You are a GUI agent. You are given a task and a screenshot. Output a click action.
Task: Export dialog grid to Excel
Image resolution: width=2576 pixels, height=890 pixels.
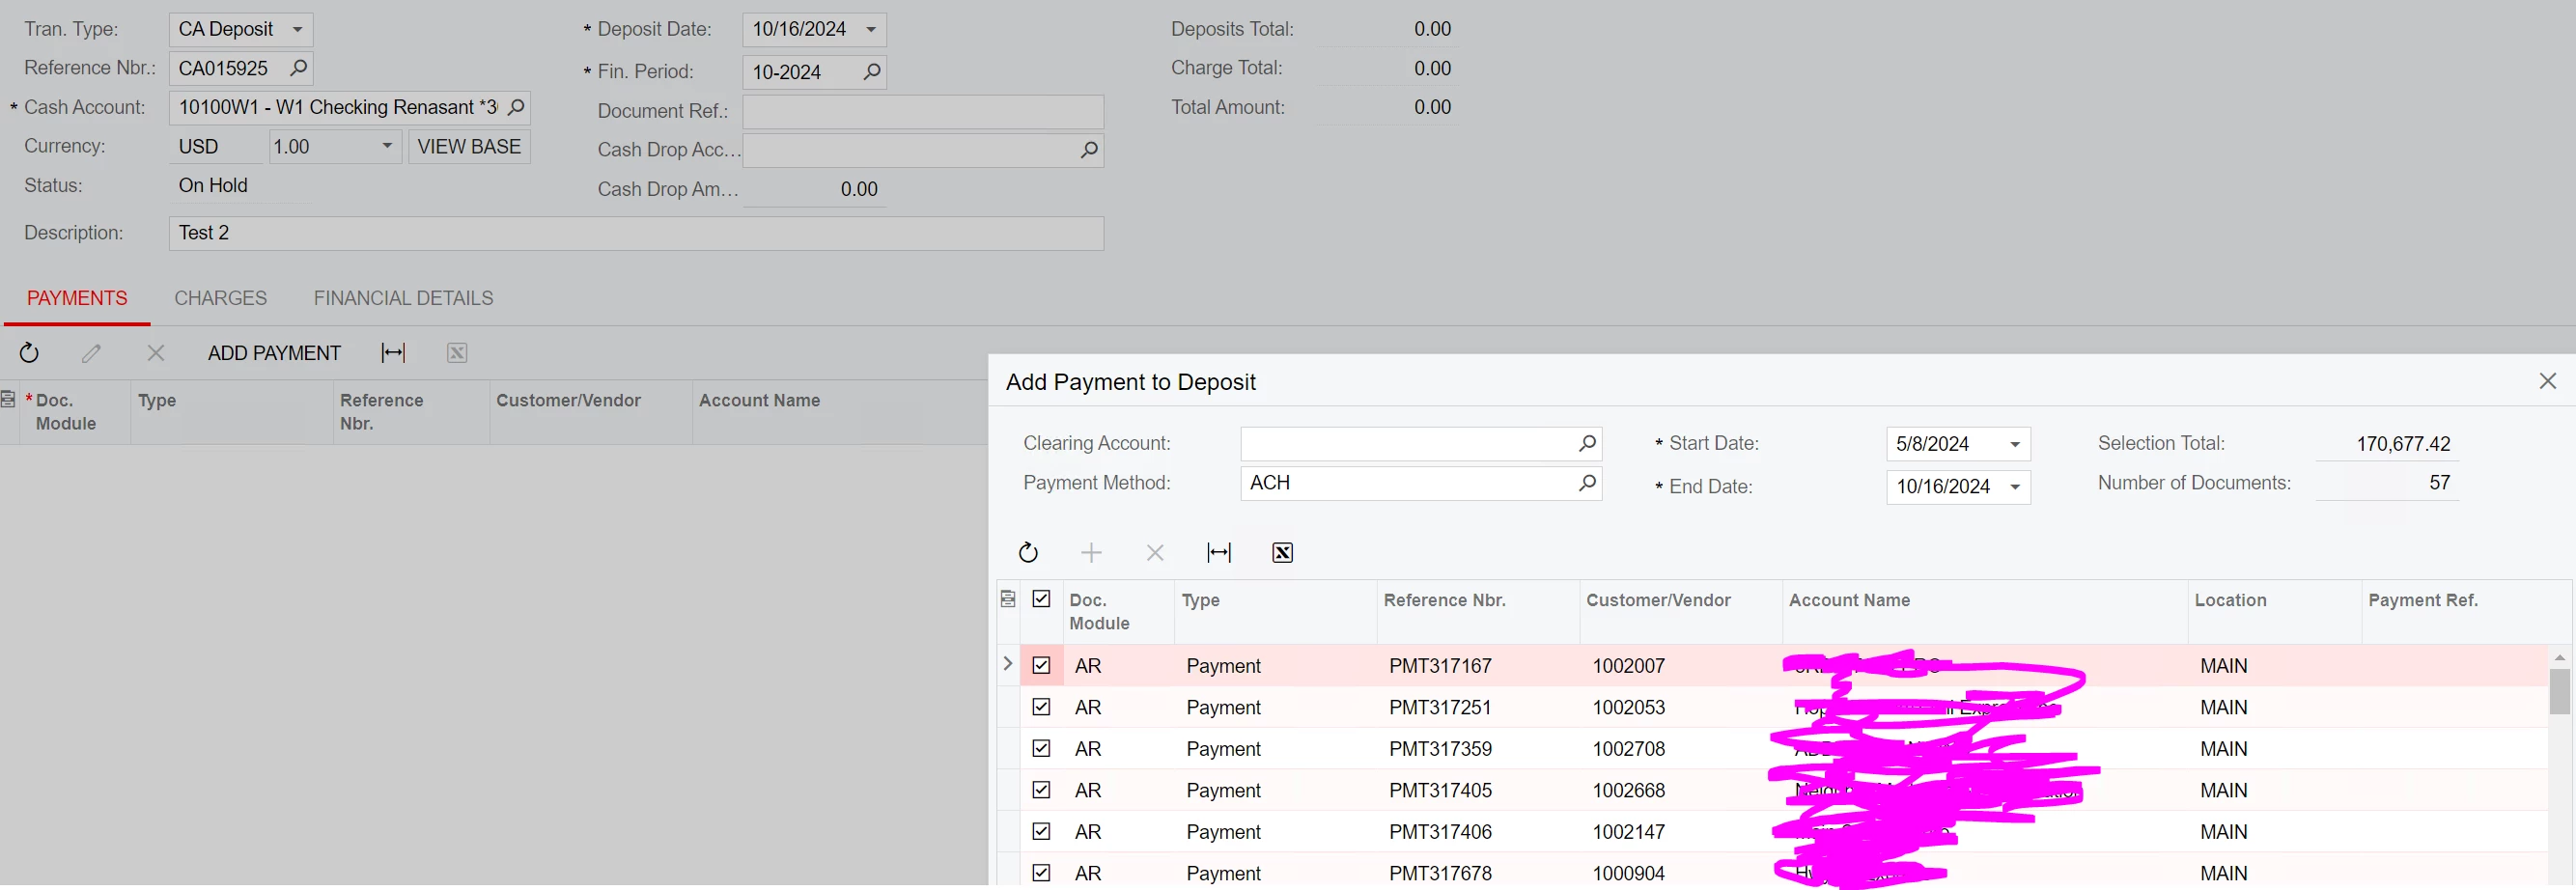[x=1282, y=551]
